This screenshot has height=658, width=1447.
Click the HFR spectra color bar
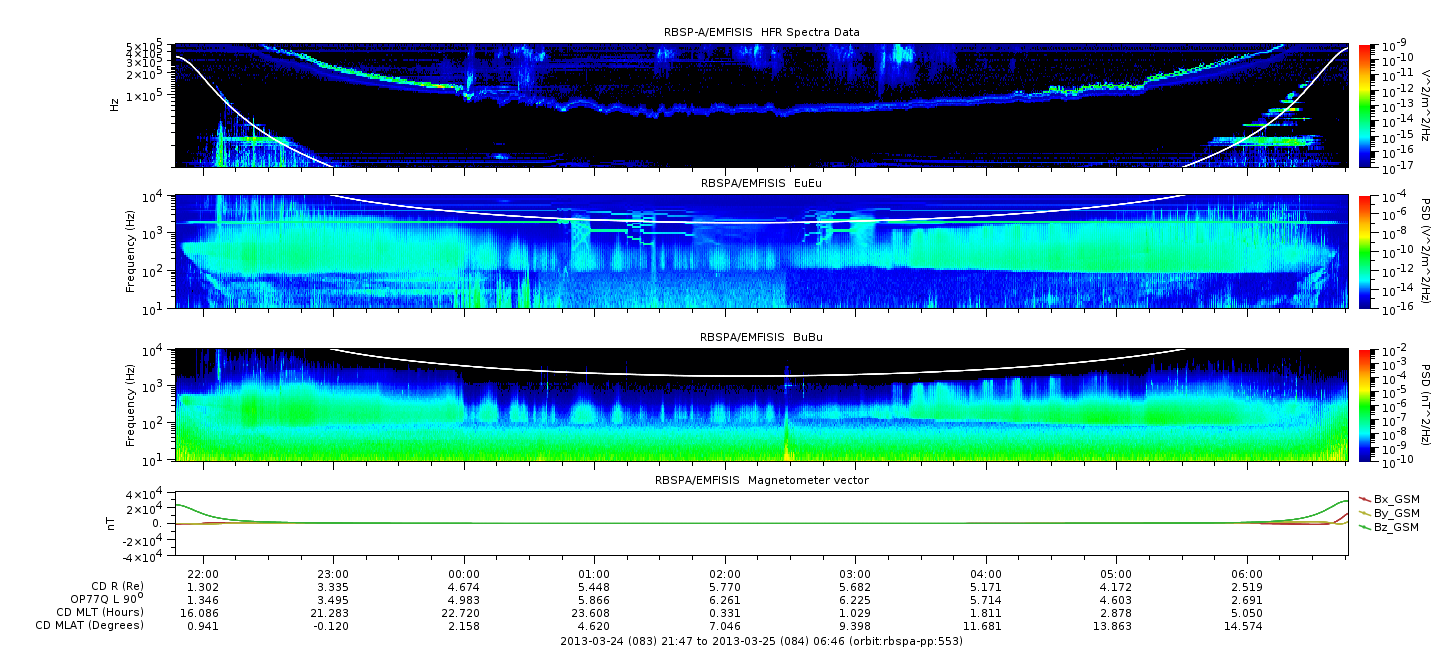1365,105
